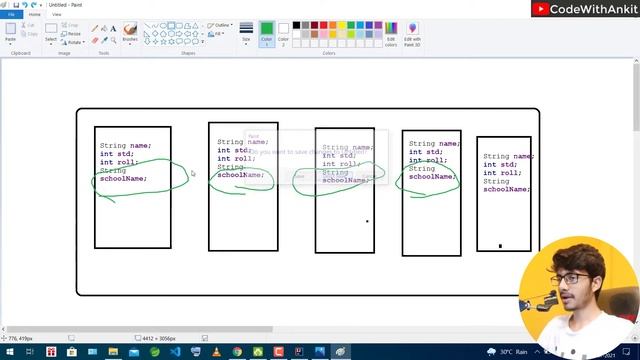The height and width of the screenshot is (360, 640).
Task: Select the Eraser tool
Action: pos(95,40)
